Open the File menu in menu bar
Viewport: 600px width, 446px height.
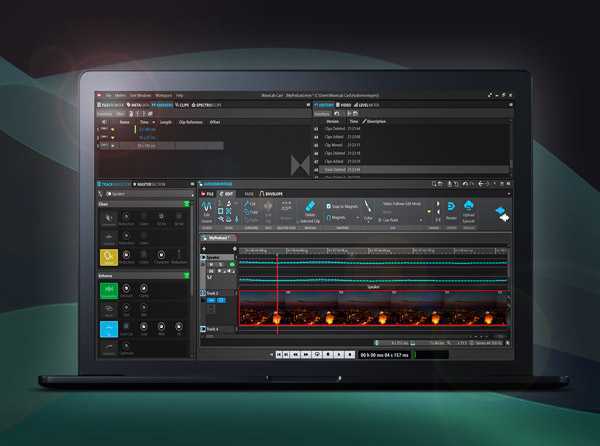(x=109, y=95)
